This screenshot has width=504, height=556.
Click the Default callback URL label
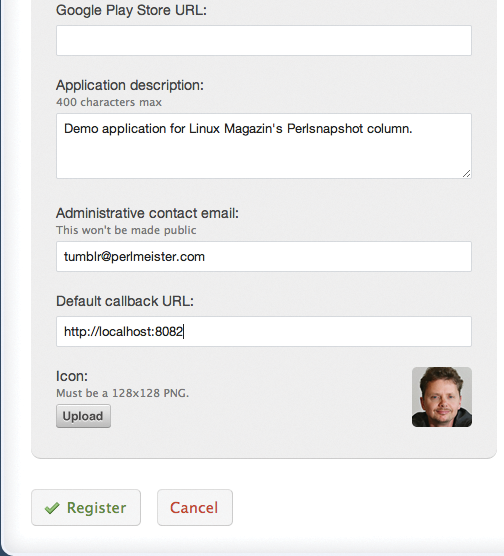125,301
